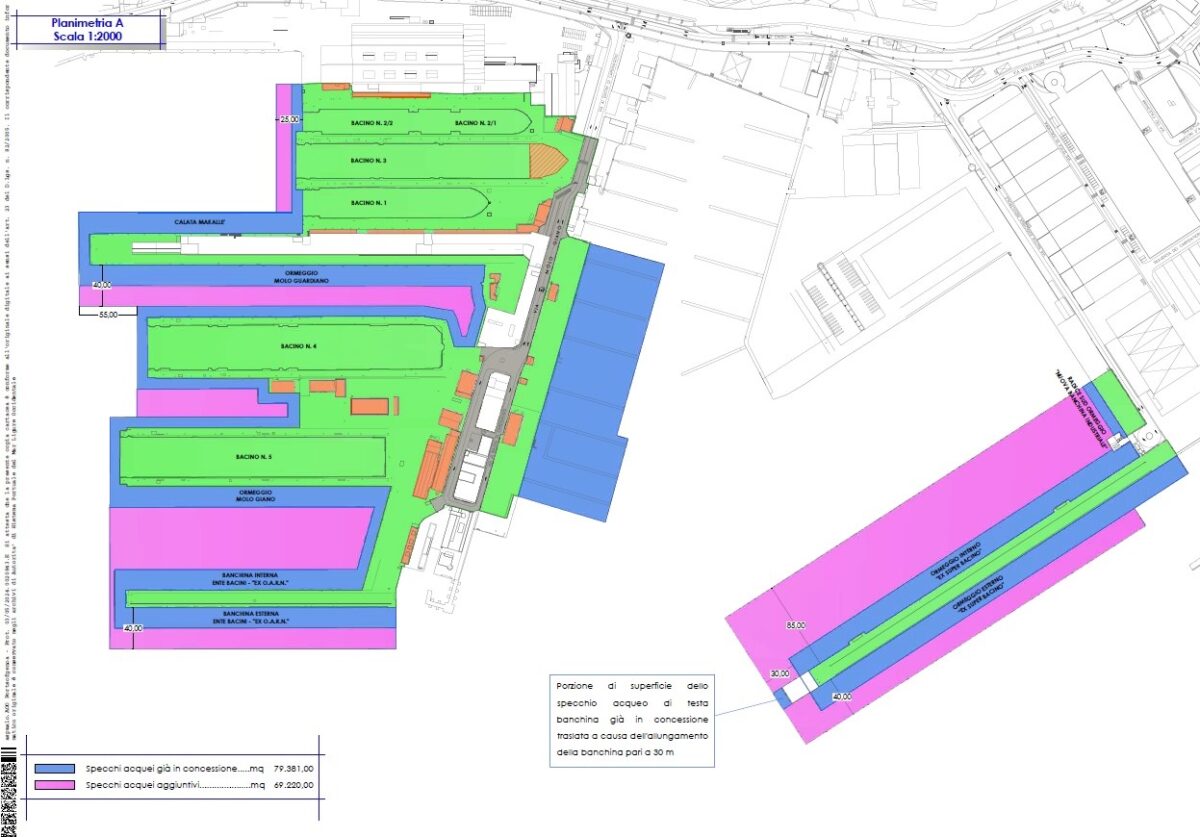The image size is (1200, 837).
Task: Click the 'BACINO N. 3' label
Action: (368, 160)
